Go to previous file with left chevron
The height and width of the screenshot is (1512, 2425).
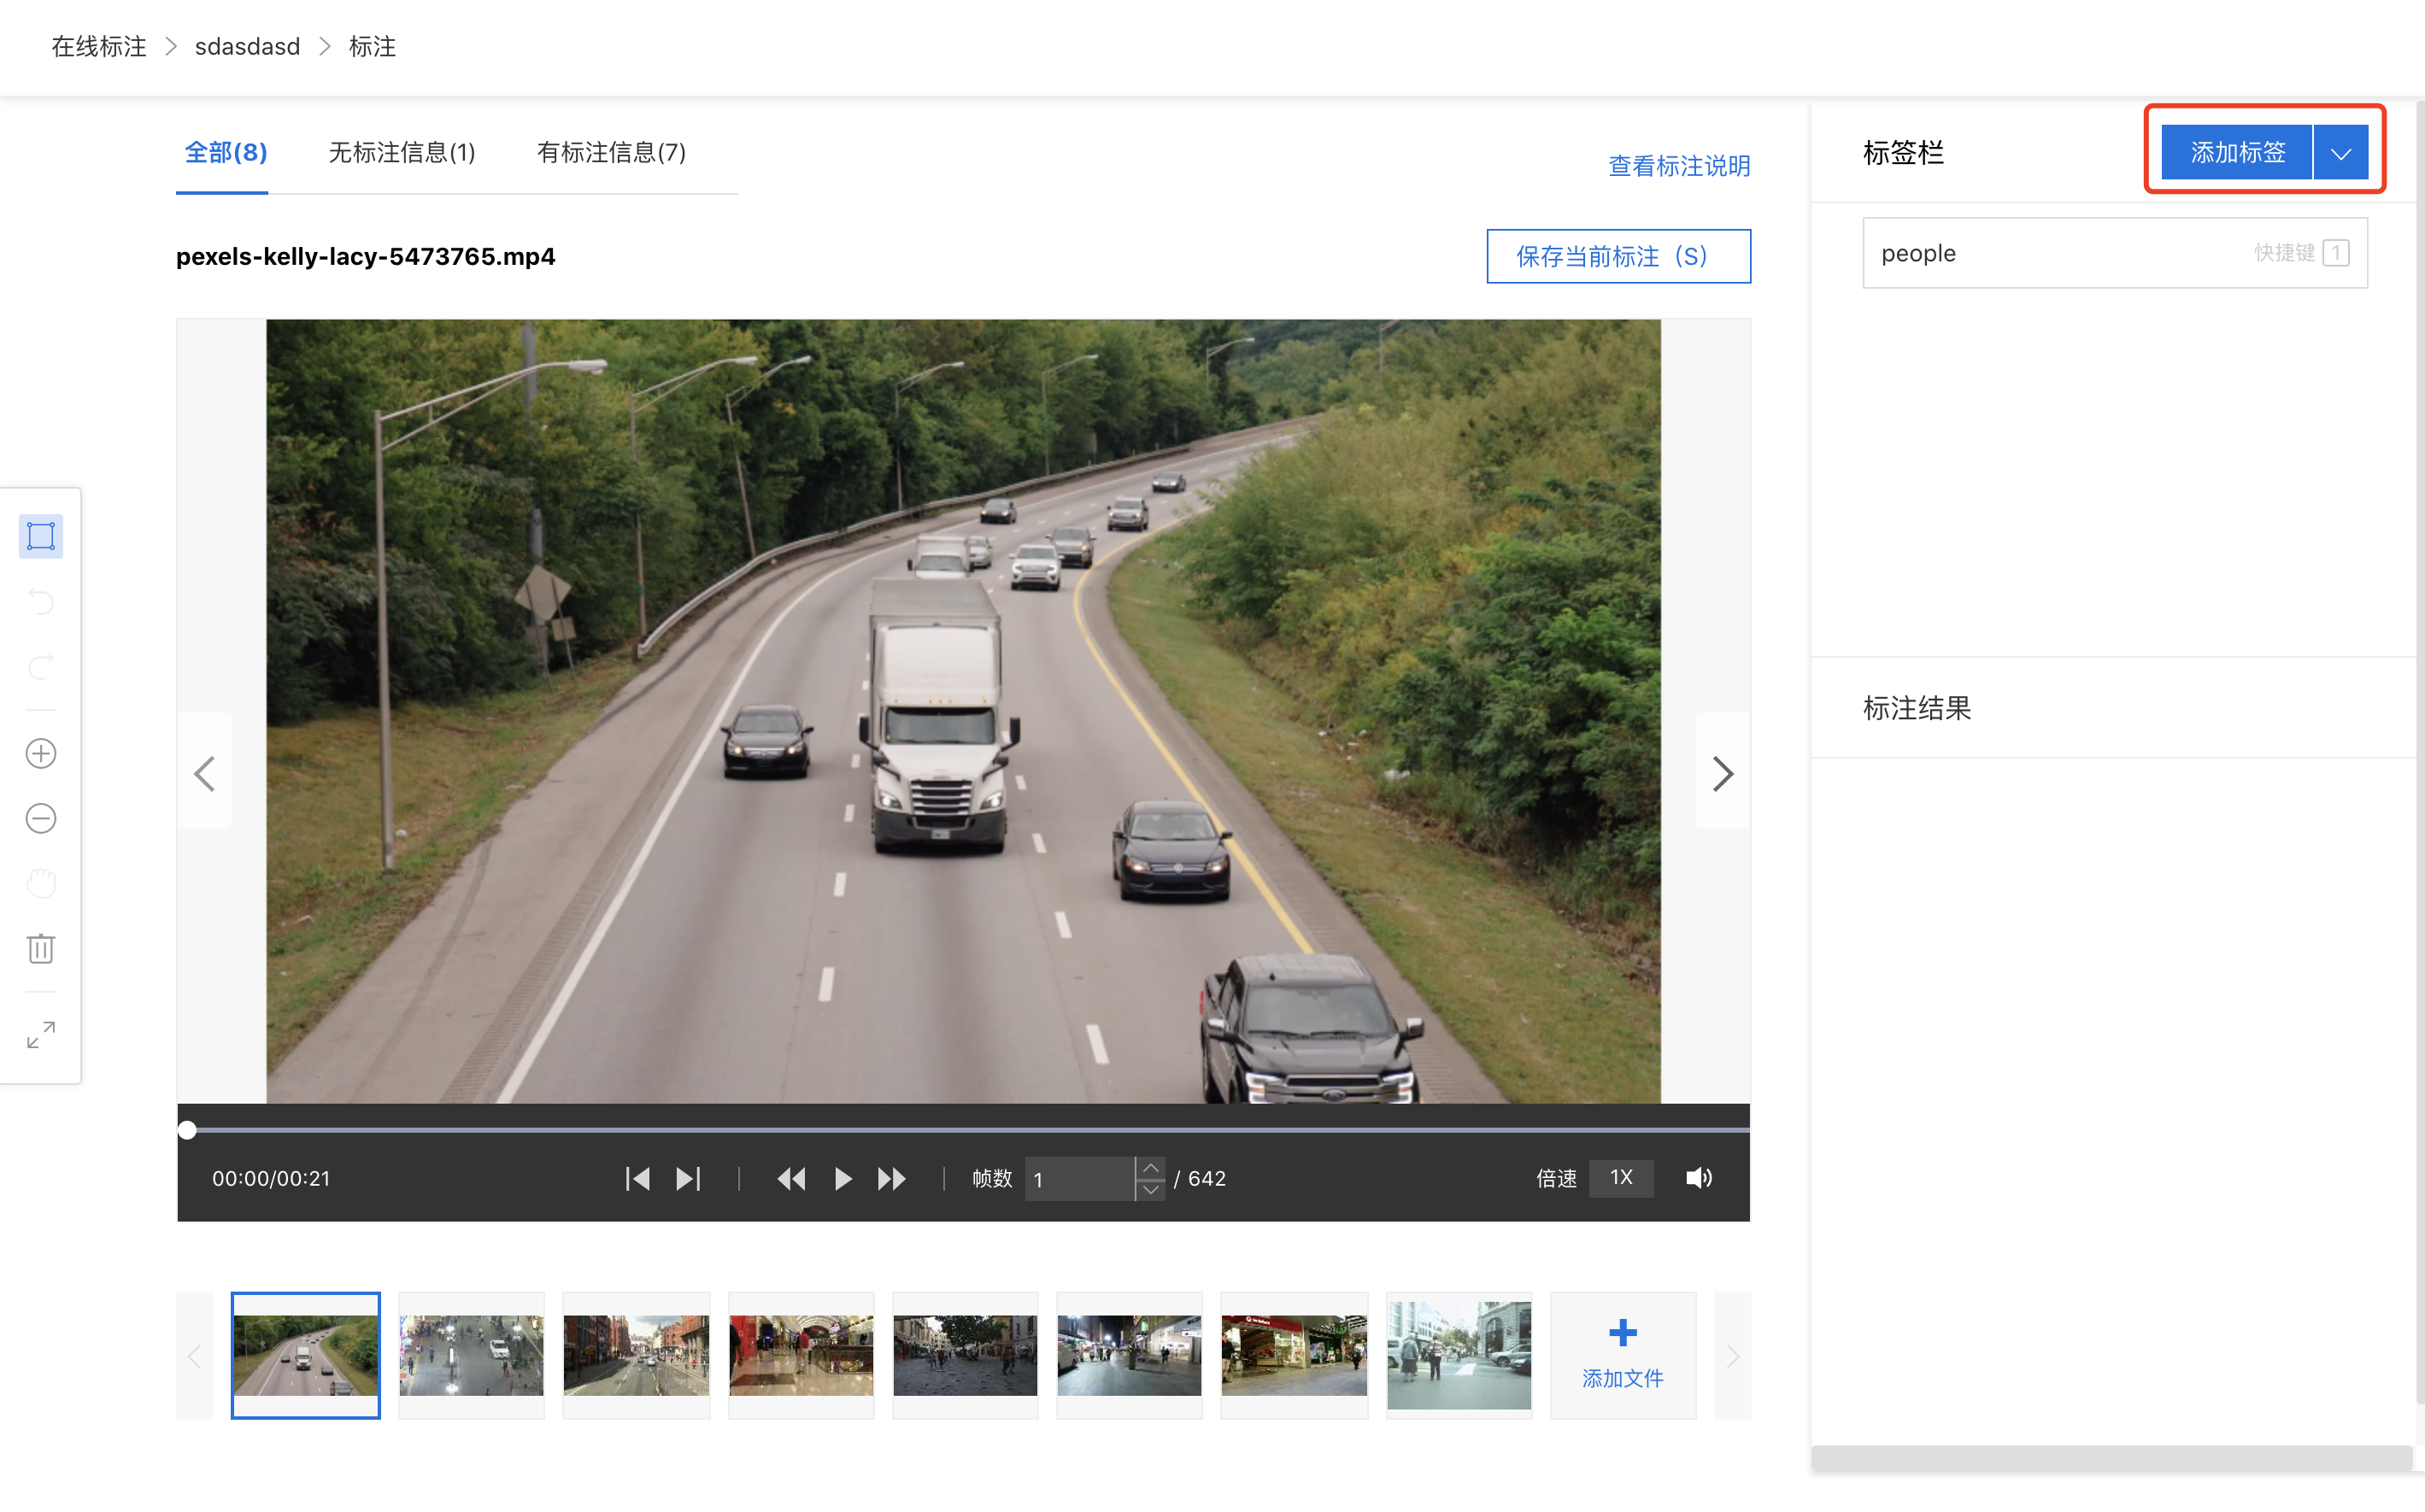click(205, 773)
